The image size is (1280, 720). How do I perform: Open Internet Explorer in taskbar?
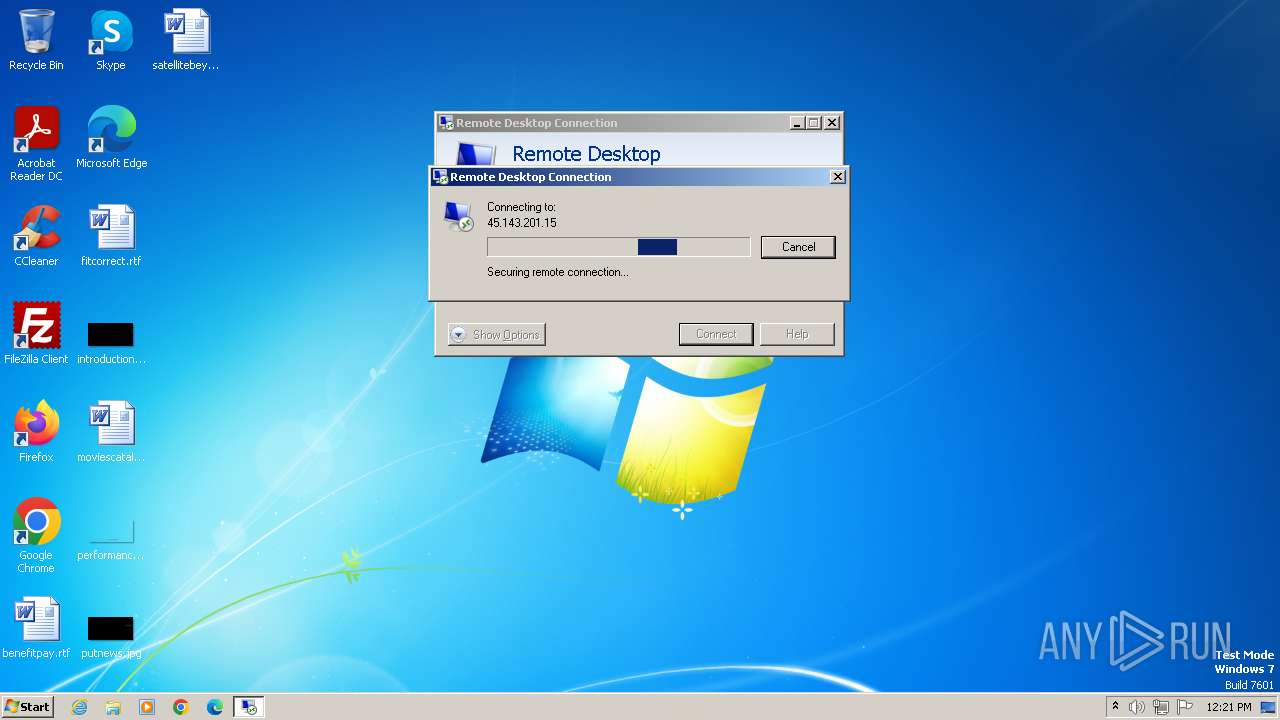[80, 707]
